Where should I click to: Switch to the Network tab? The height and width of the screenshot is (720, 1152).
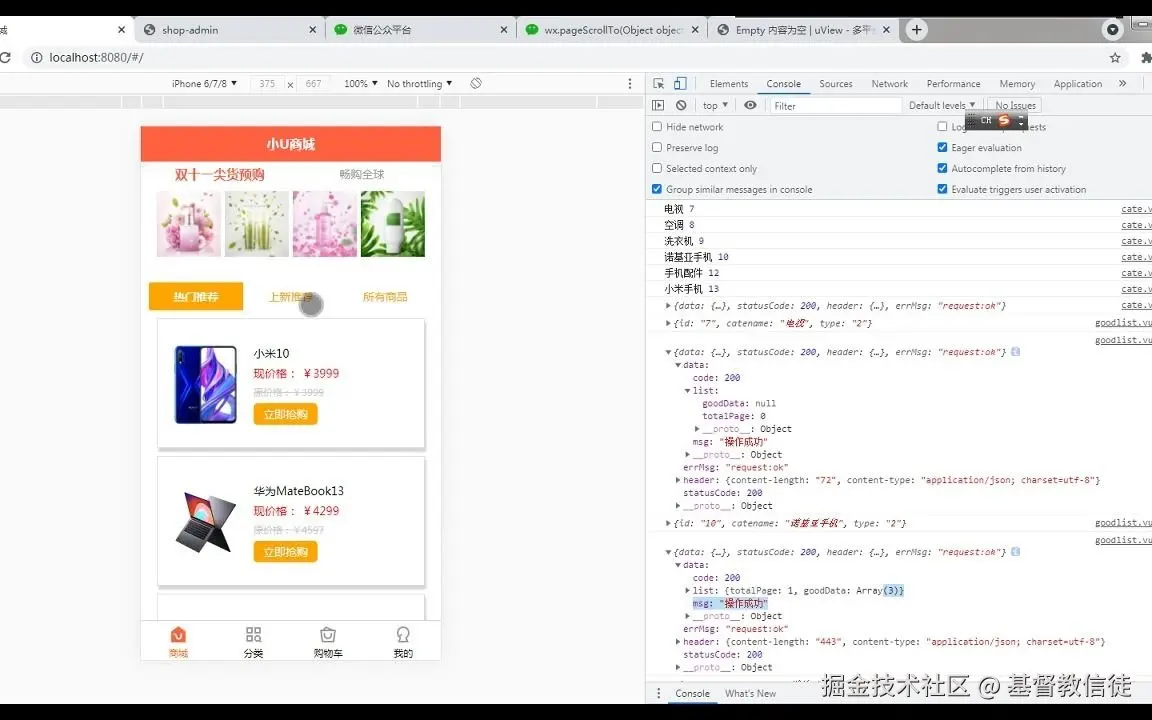tap(890, 84)
